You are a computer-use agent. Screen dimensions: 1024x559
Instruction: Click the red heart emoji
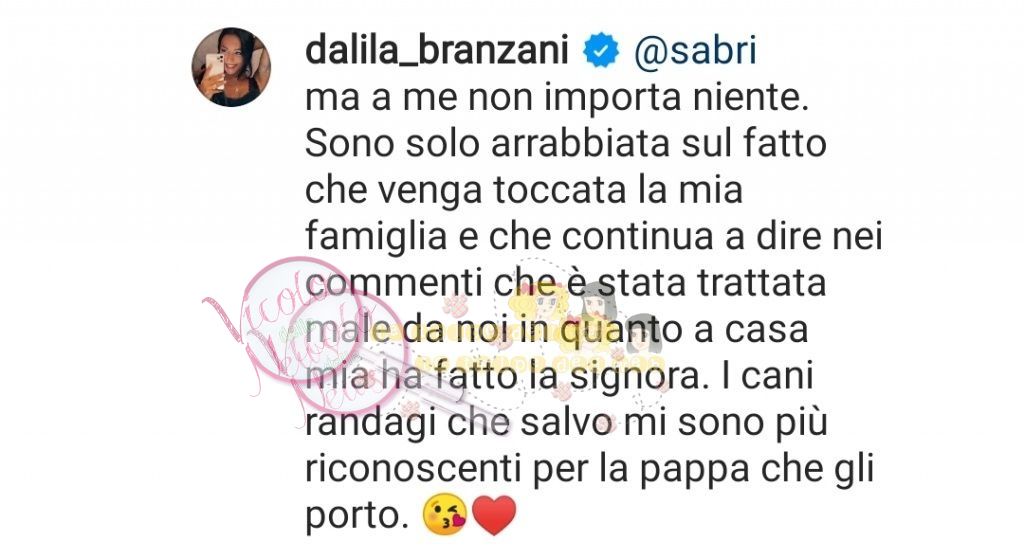click(494, 515)
